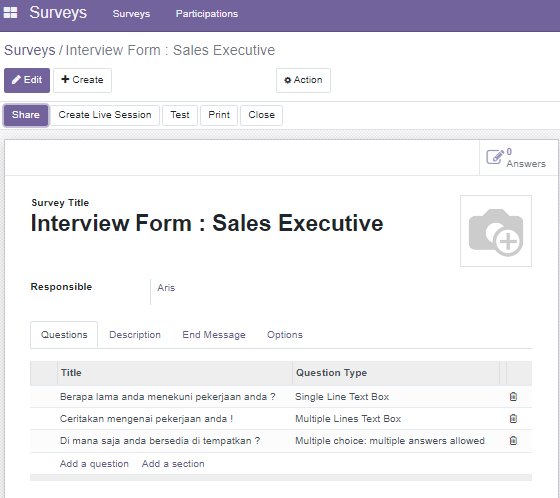Click the Edit pencil button
Screen dimensions: 560x498
[x=27, y=80]
